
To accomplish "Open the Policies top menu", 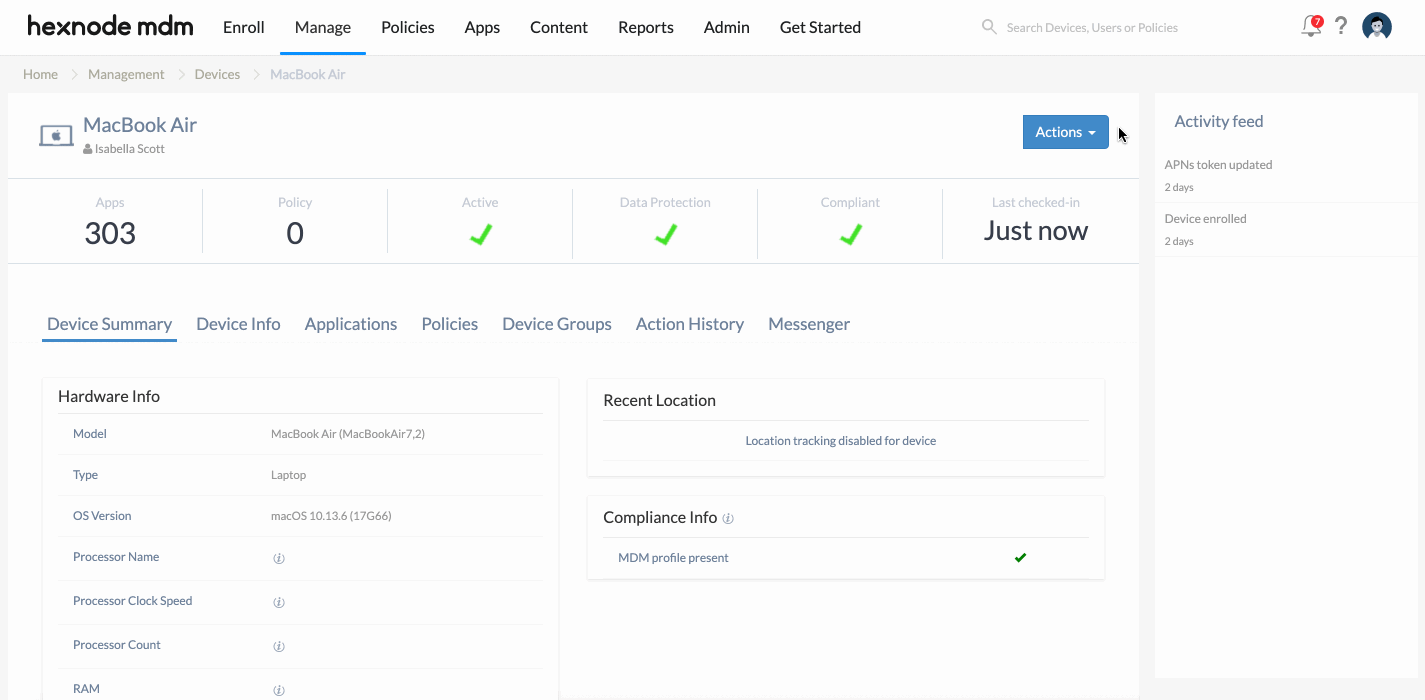I will pyautogui.click(x=408, y=27).
